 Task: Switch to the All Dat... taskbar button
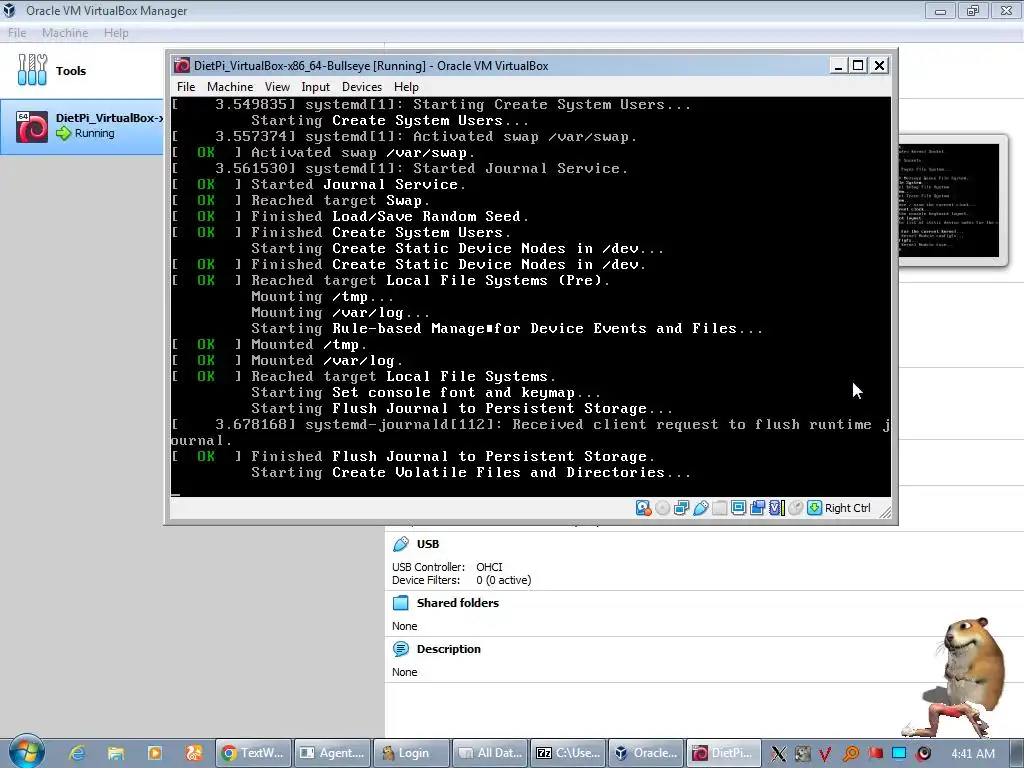[x=490, y=753]
